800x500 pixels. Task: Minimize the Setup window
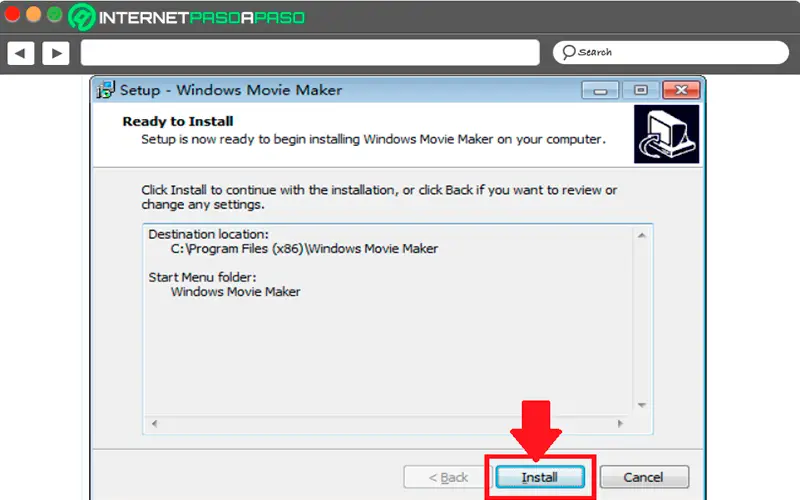pos(600,90)
